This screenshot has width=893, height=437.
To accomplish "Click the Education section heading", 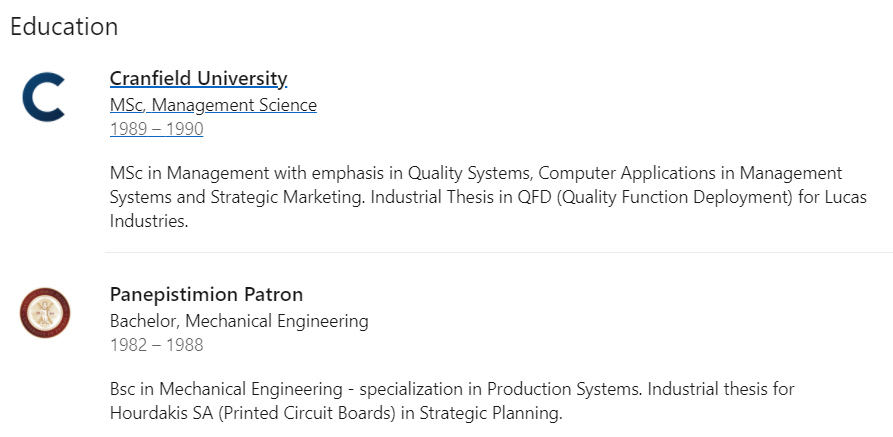I will pyautogui.click(x=64, y=27).
